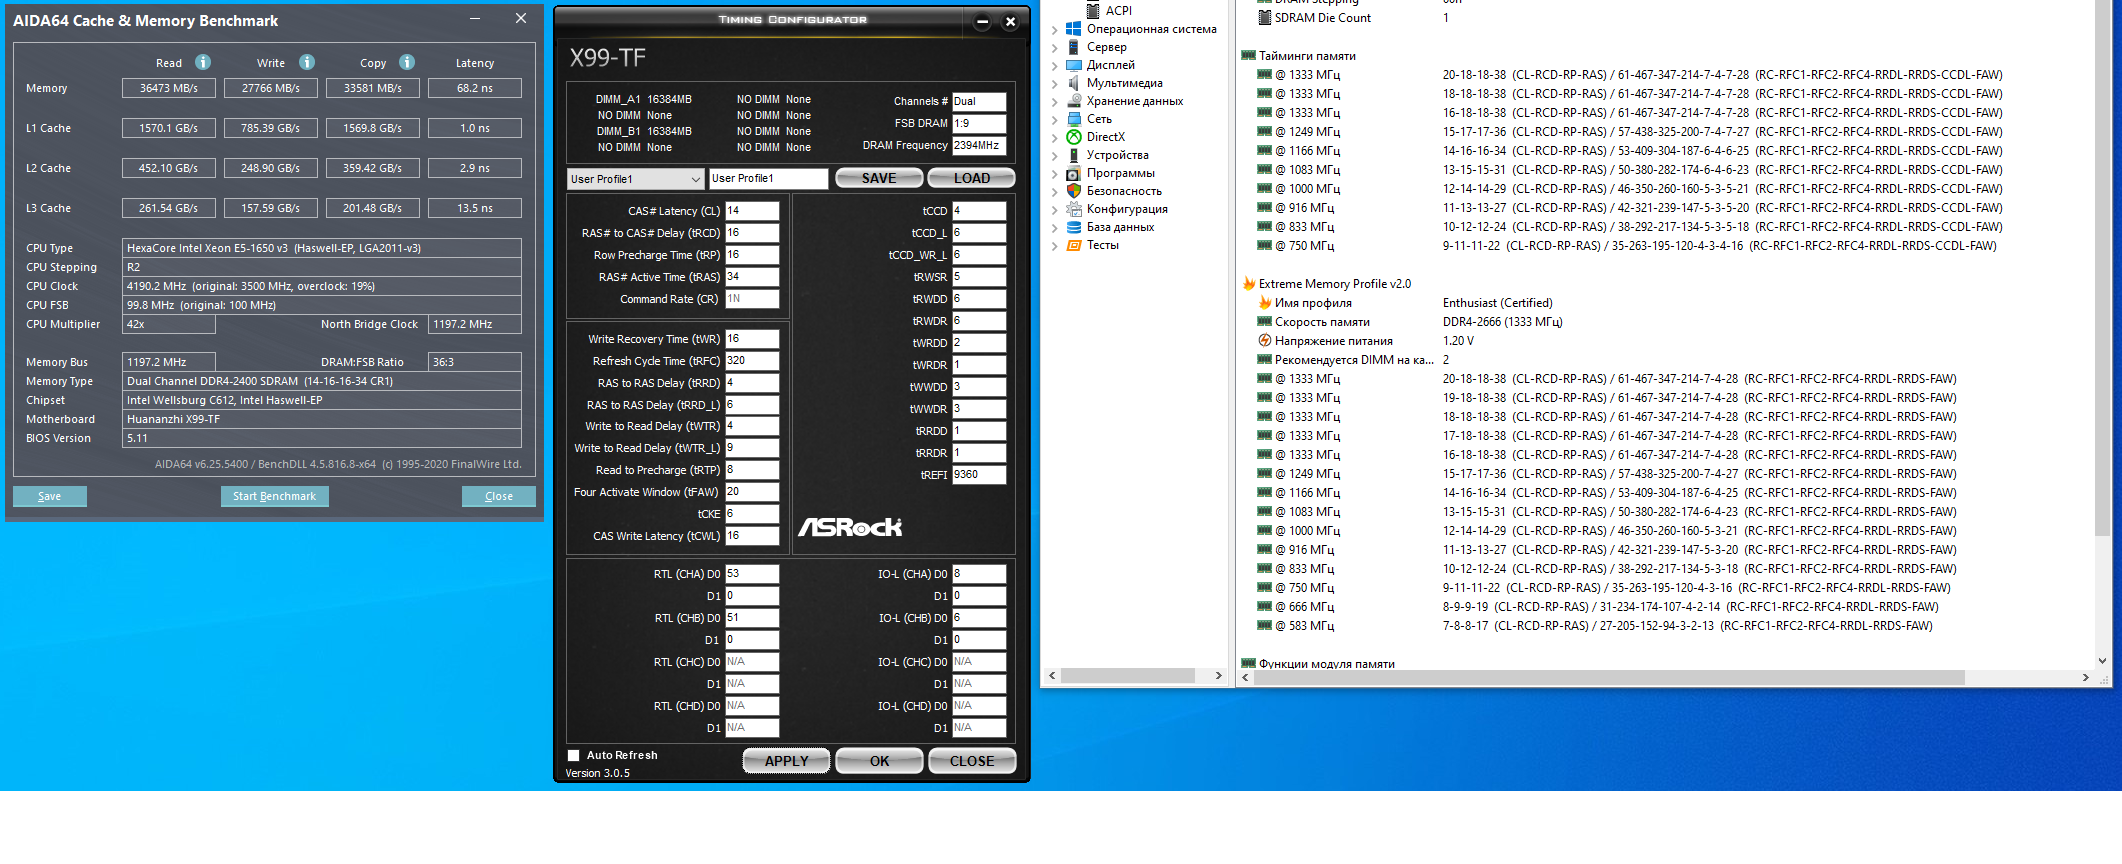Image resolution: width=2122 pixels, height=864 pixels.
Task: Click the Функции модуля памяти section icon
Action: click(x=1248, y=664)
